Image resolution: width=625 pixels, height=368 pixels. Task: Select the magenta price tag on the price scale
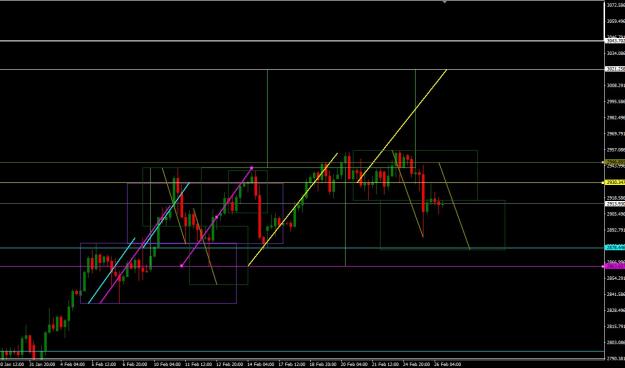pos(615,266)
